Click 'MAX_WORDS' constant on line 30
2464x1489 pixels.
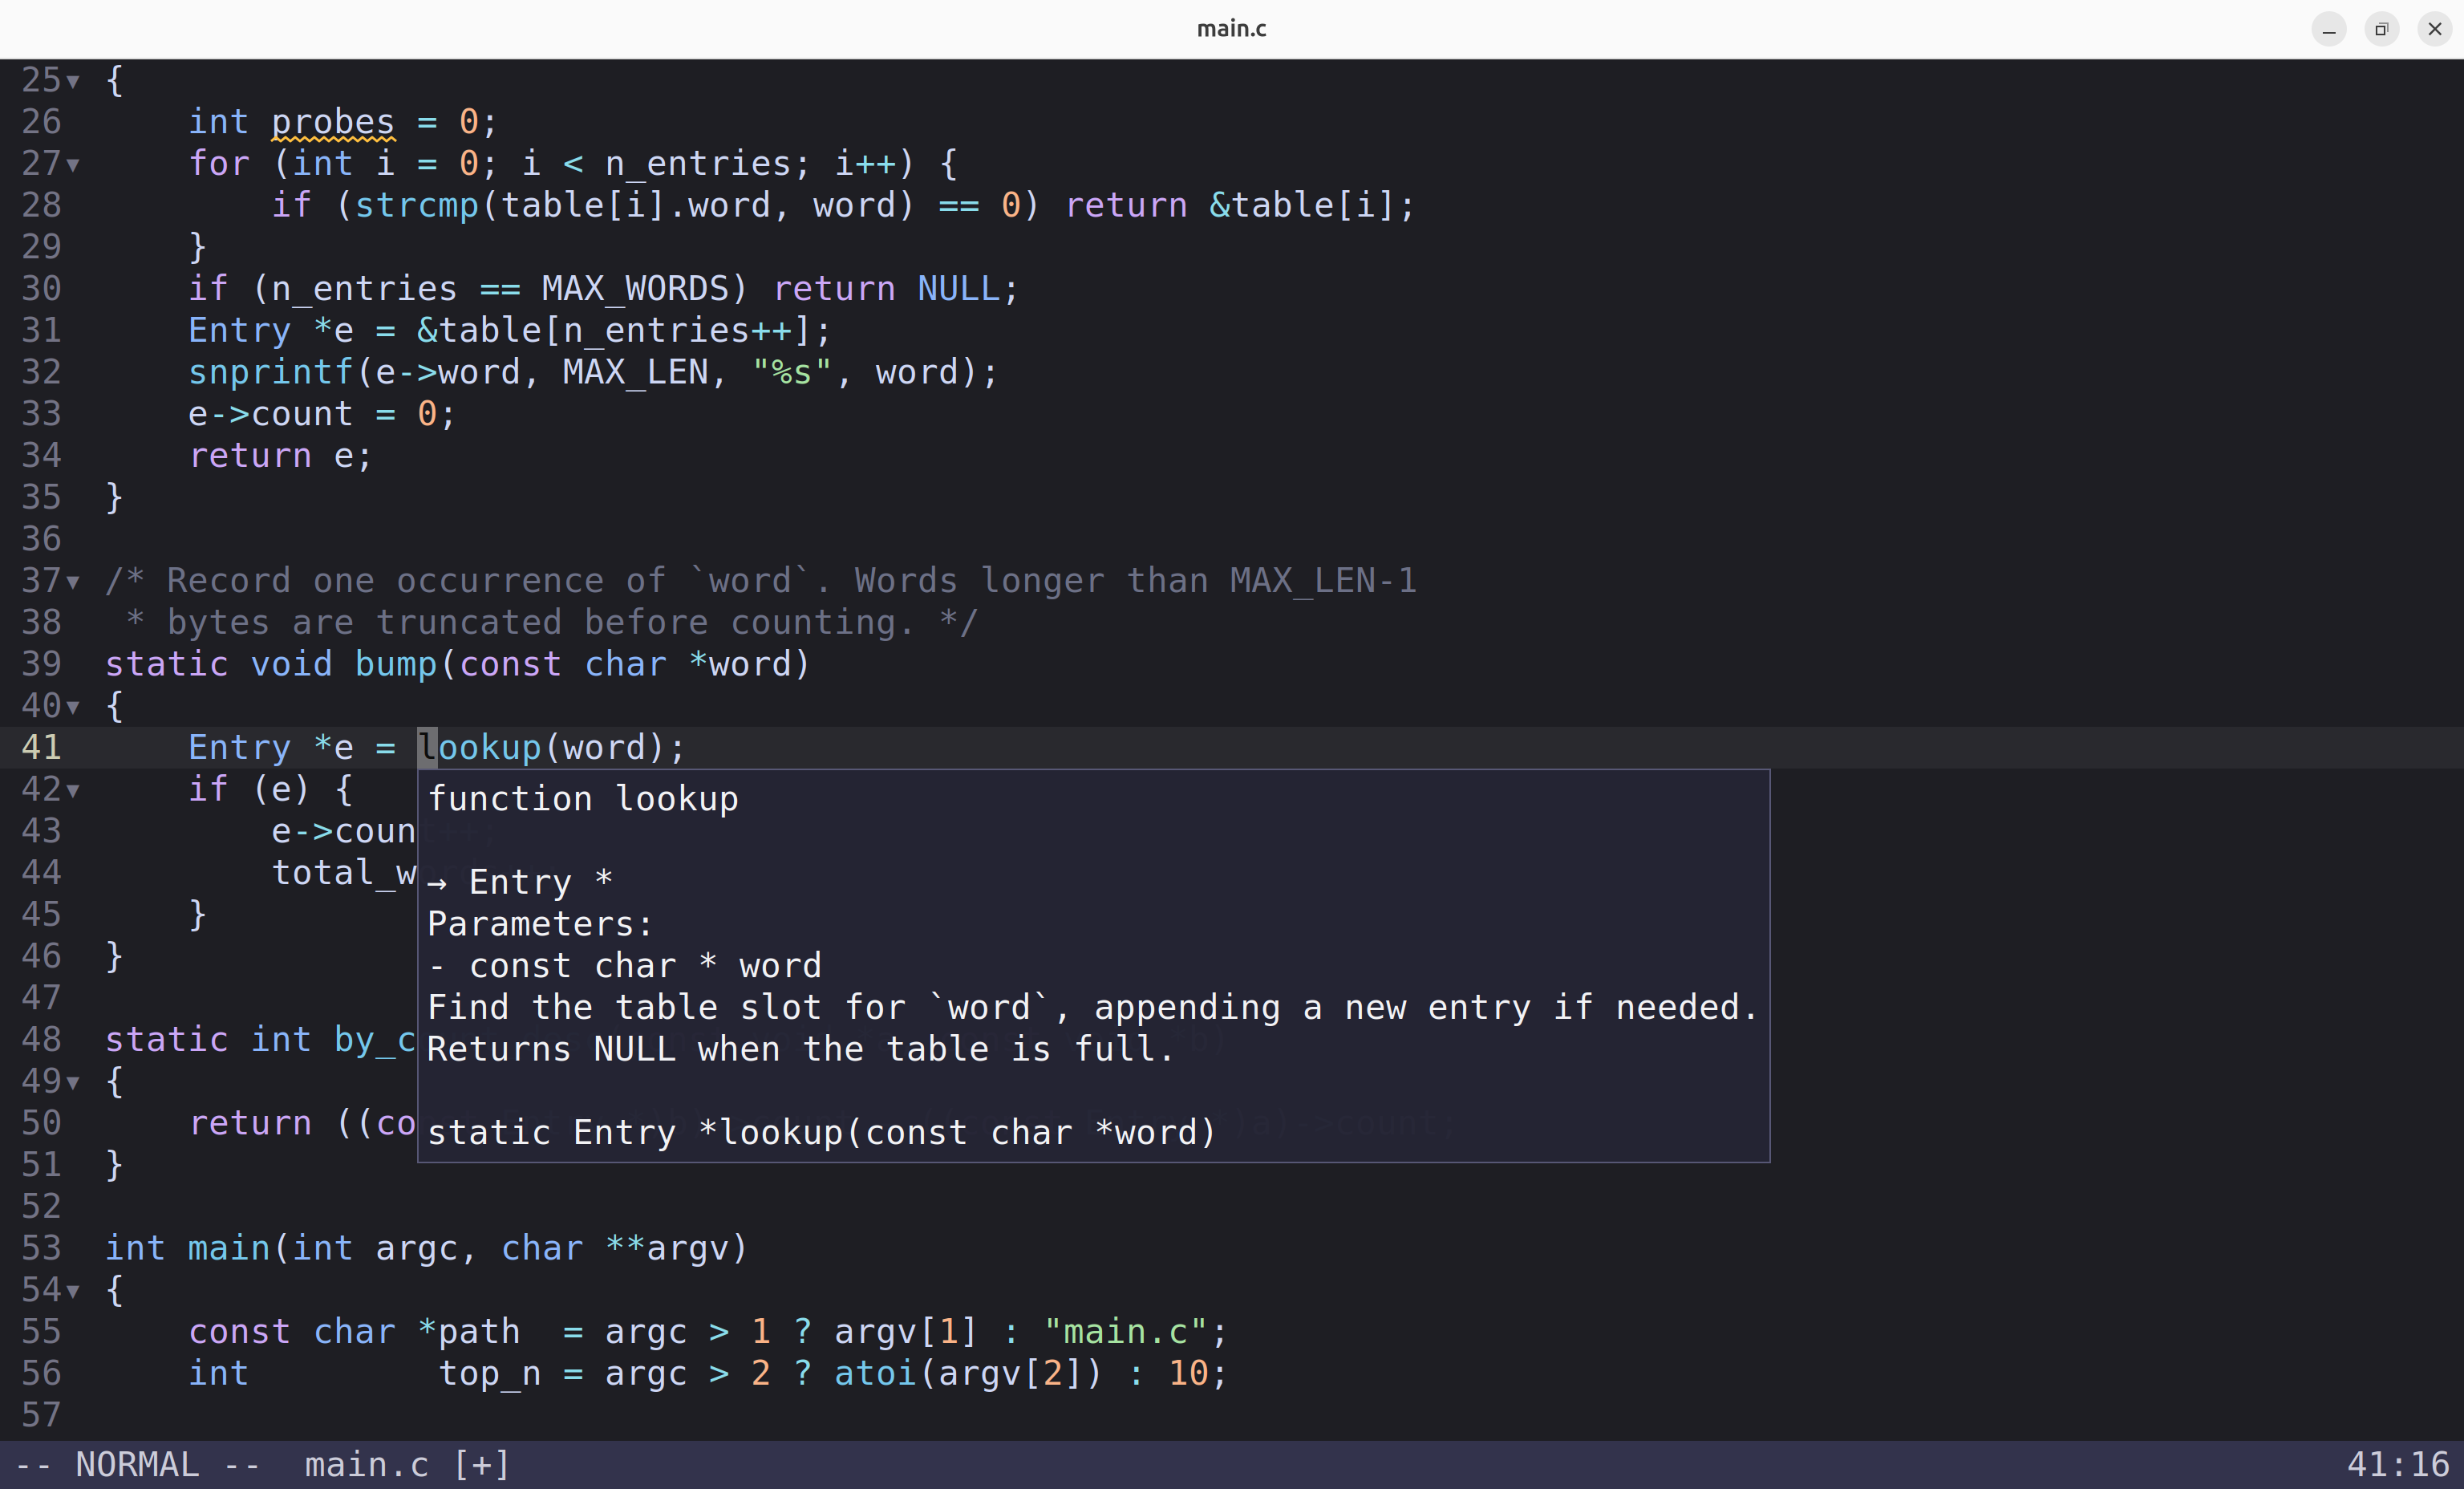[636, 289]
